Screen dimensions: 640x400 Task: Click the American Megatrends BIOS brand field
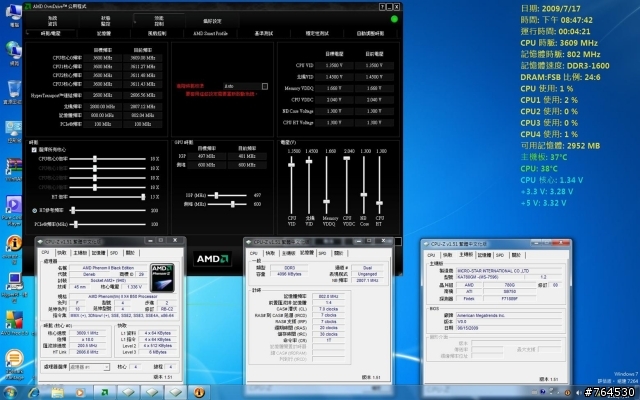[x=509, y=316]
